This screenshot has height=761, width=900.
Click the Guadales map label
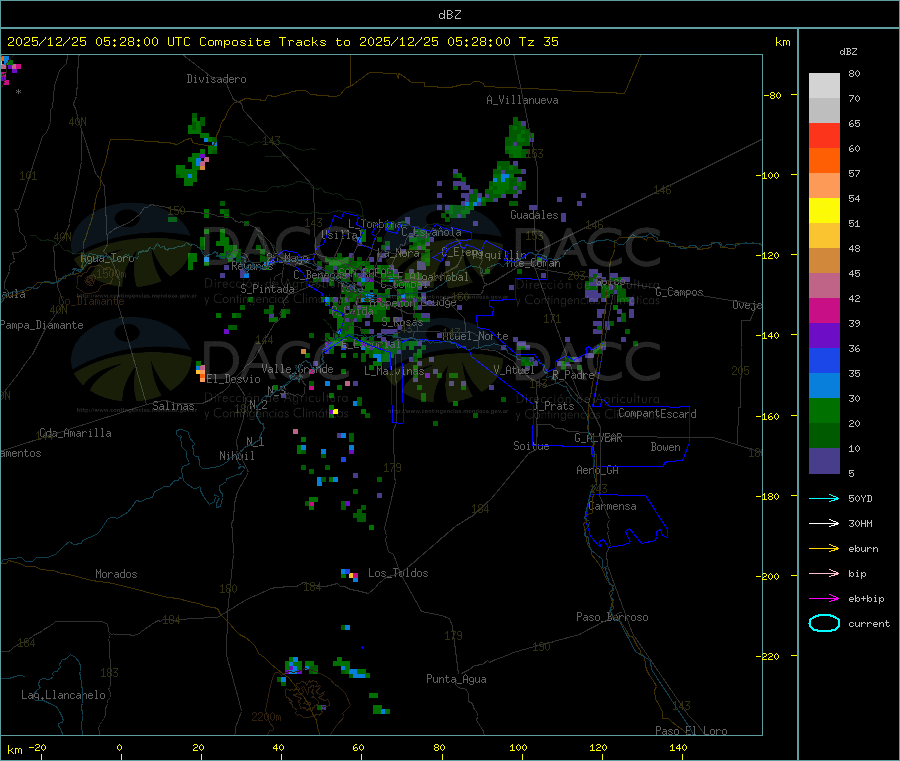click(x=534, y=215)
